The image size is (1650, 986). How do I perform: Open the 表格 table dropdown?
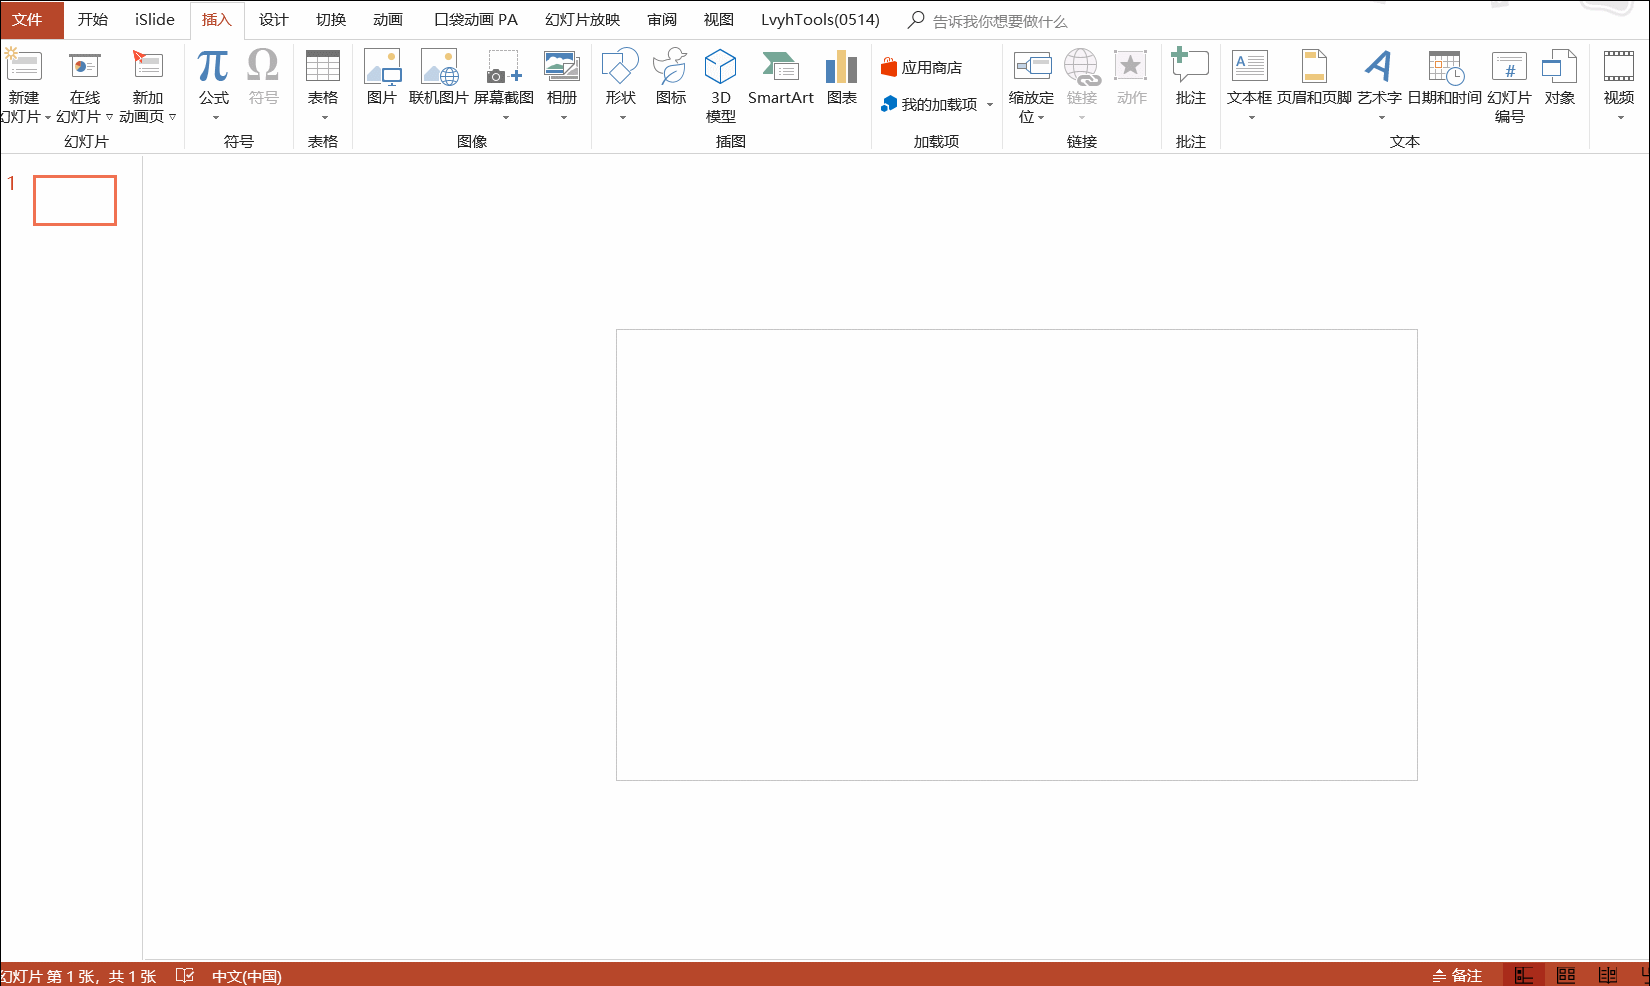(x=323, y=118)
